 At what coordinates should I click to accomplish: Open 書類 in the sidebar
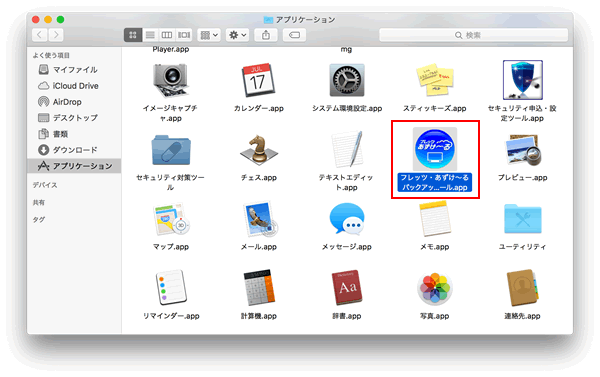coord(74,134)
